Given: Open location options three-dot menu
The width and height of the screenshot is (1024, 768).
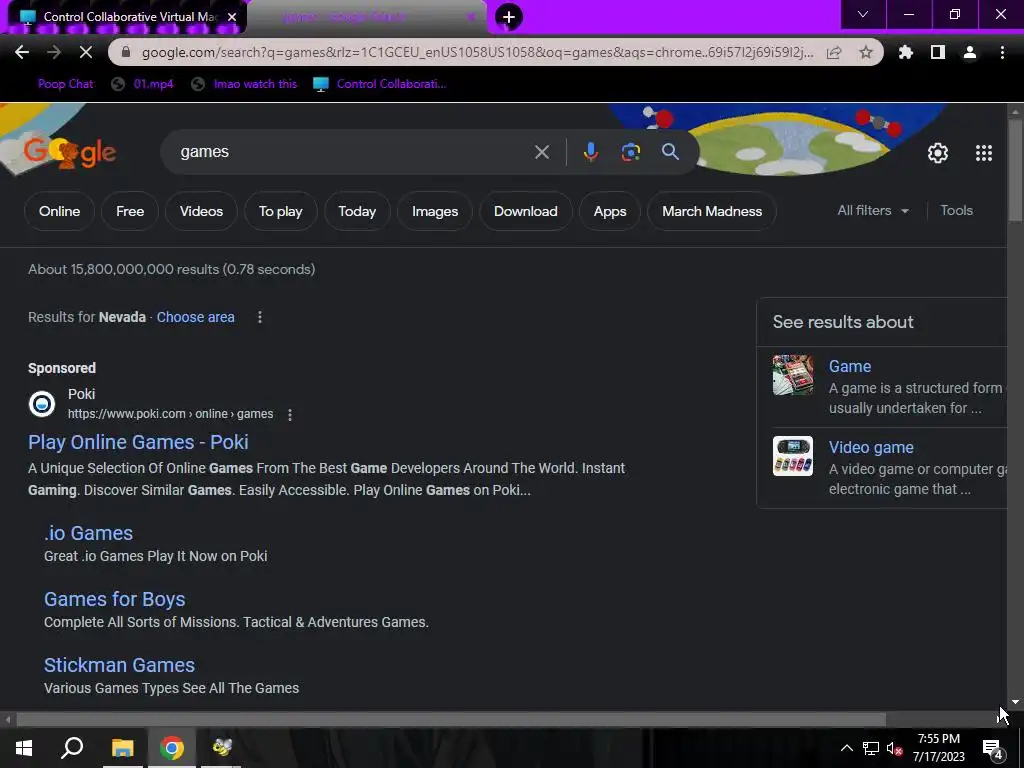Looking at the screenshot, I should click(260, 317).
